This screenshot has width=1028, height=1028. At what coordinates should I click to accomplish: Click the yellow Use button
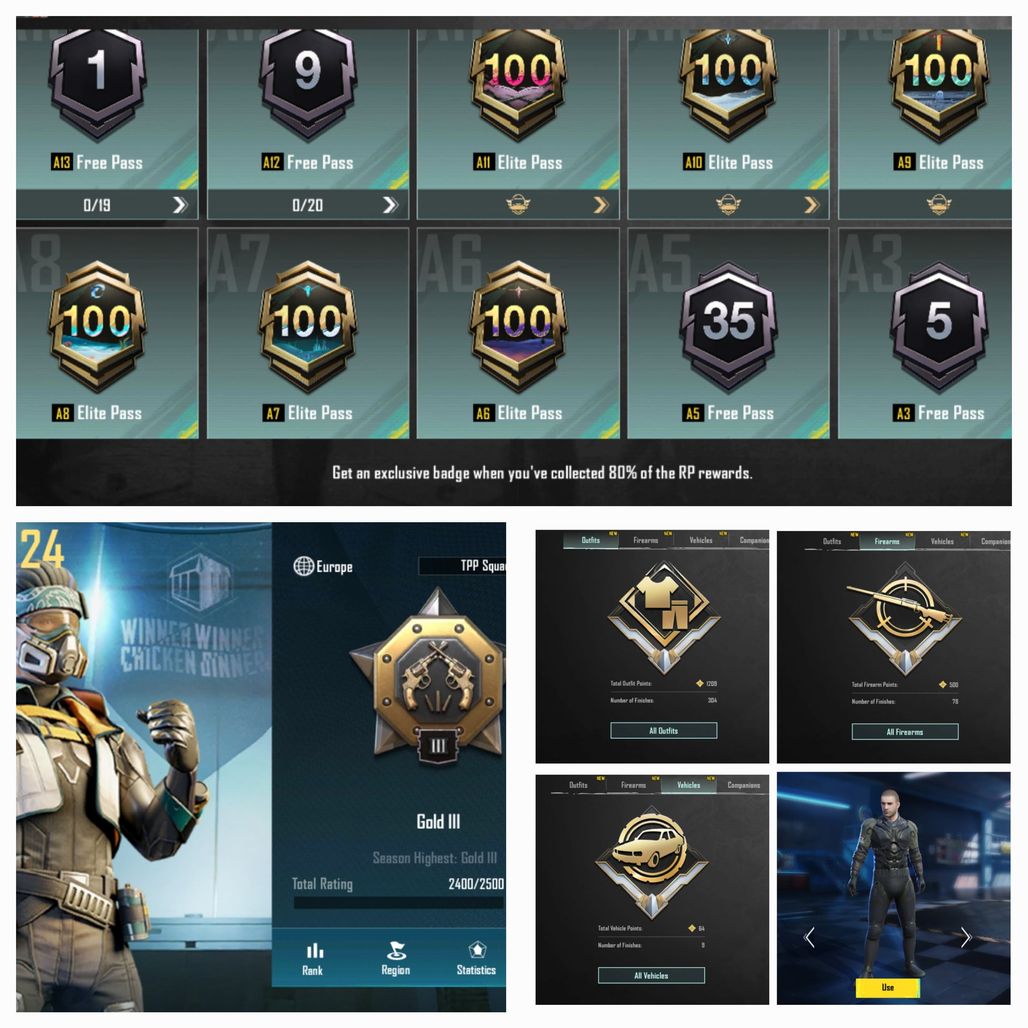click(888, 987)
